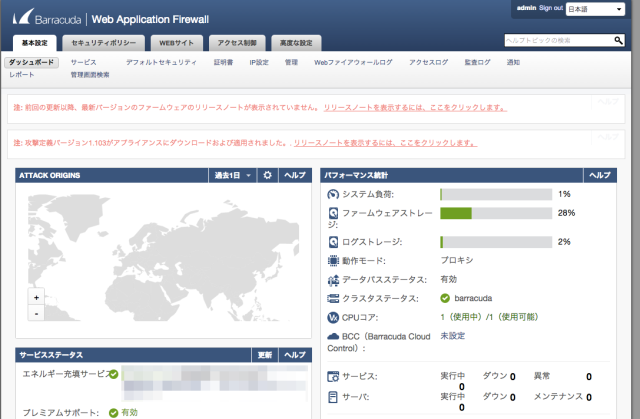The image size is (640, 419).
Task: Click the ログストレージ disk icon
Action: tap(333, 242)
